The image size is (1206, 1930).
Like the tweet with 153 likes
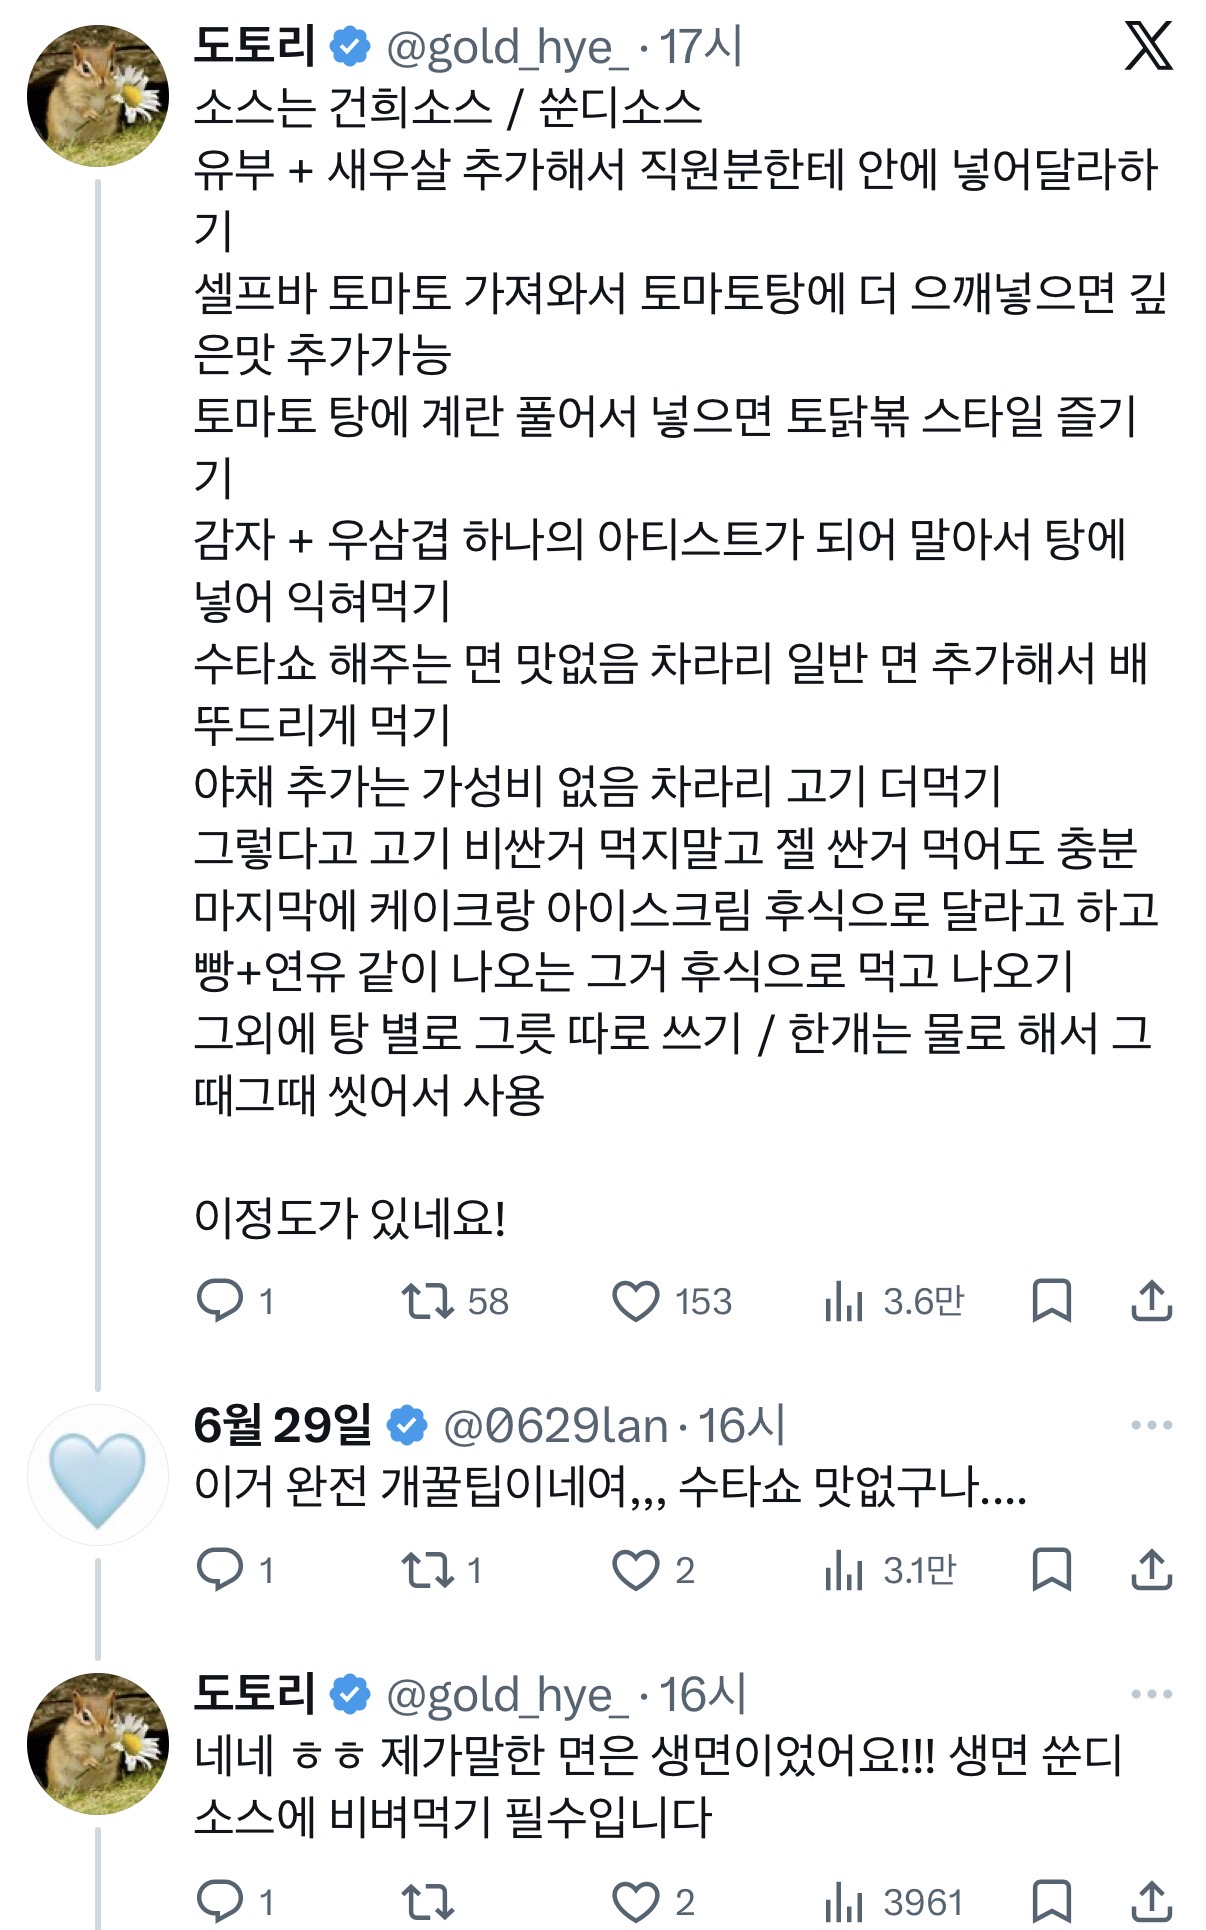[x=636, y=1301]
